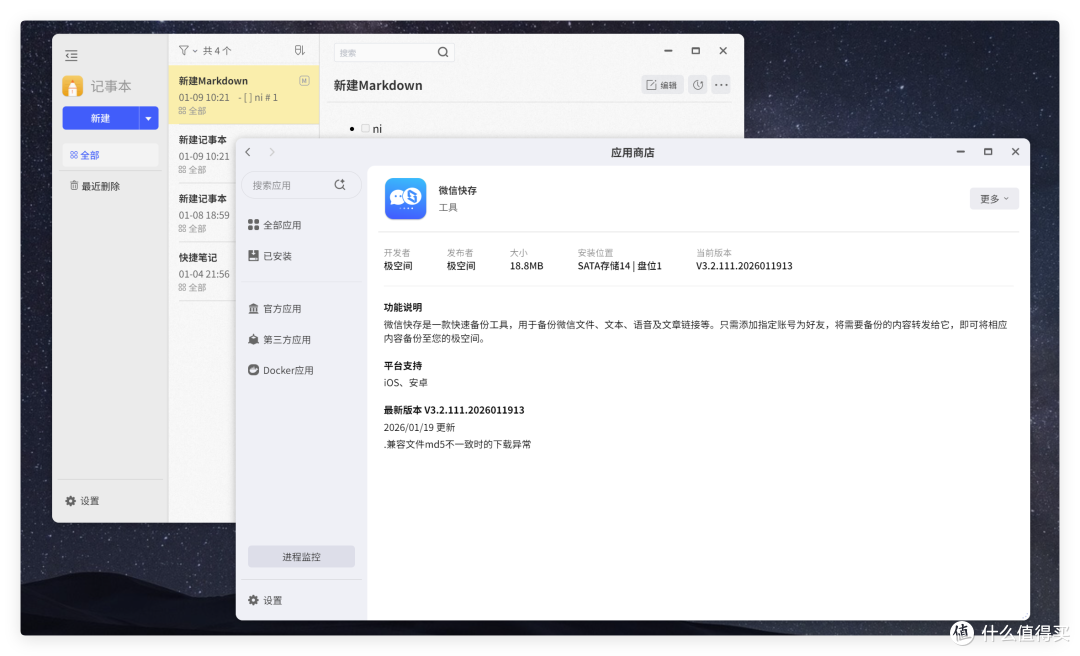The width and height of the screenshot is (1080, 656).
Task: Close the 应用商店 window
Action: 1015,152
